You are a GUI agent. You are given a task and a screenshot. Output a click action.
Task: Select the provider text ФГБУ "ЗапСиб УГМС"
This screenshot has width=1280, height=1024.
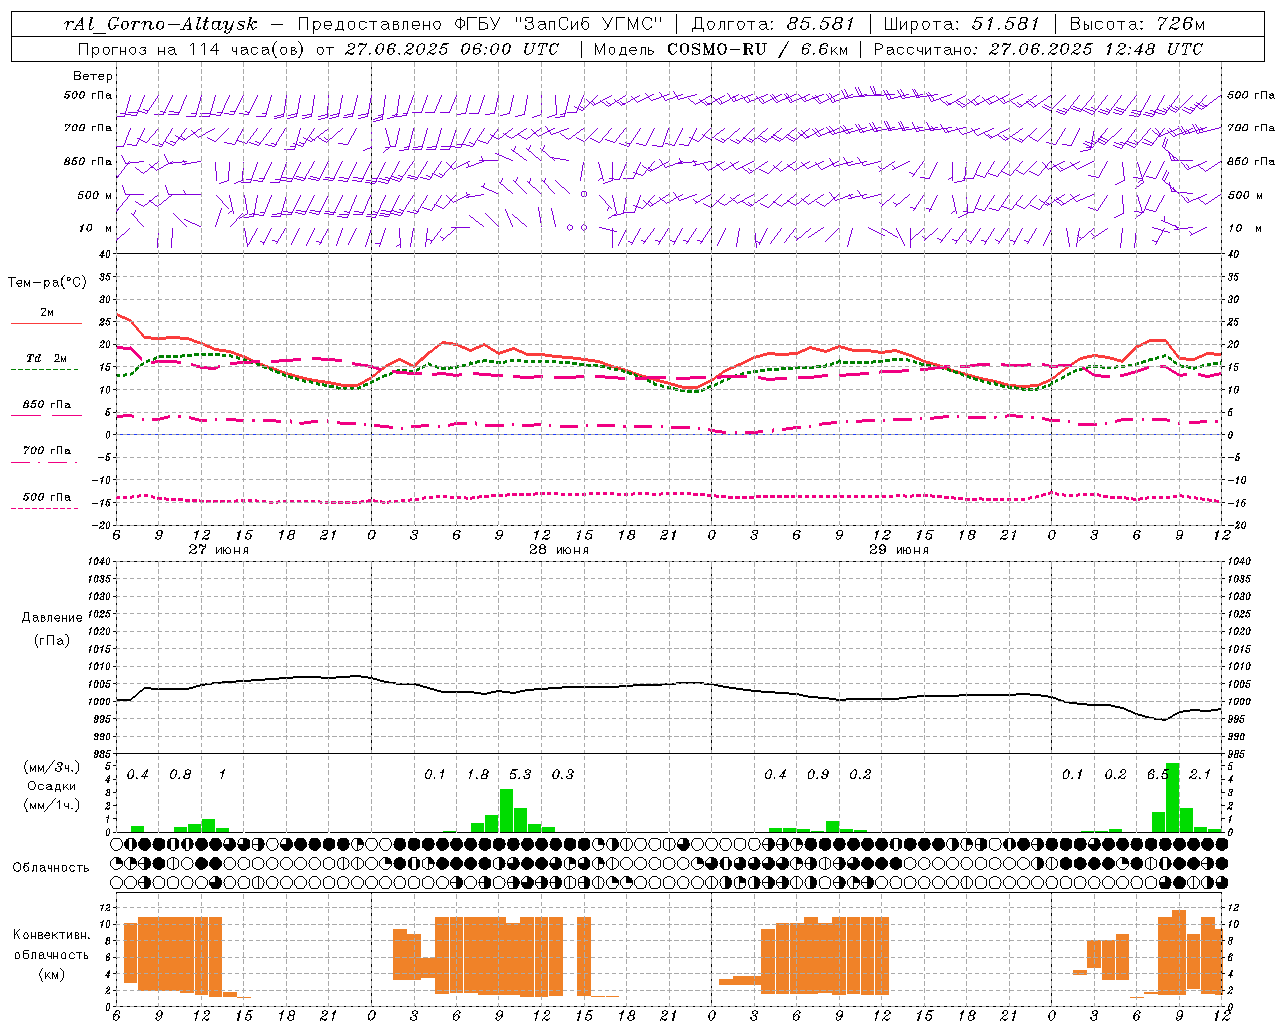click(559, 24)
